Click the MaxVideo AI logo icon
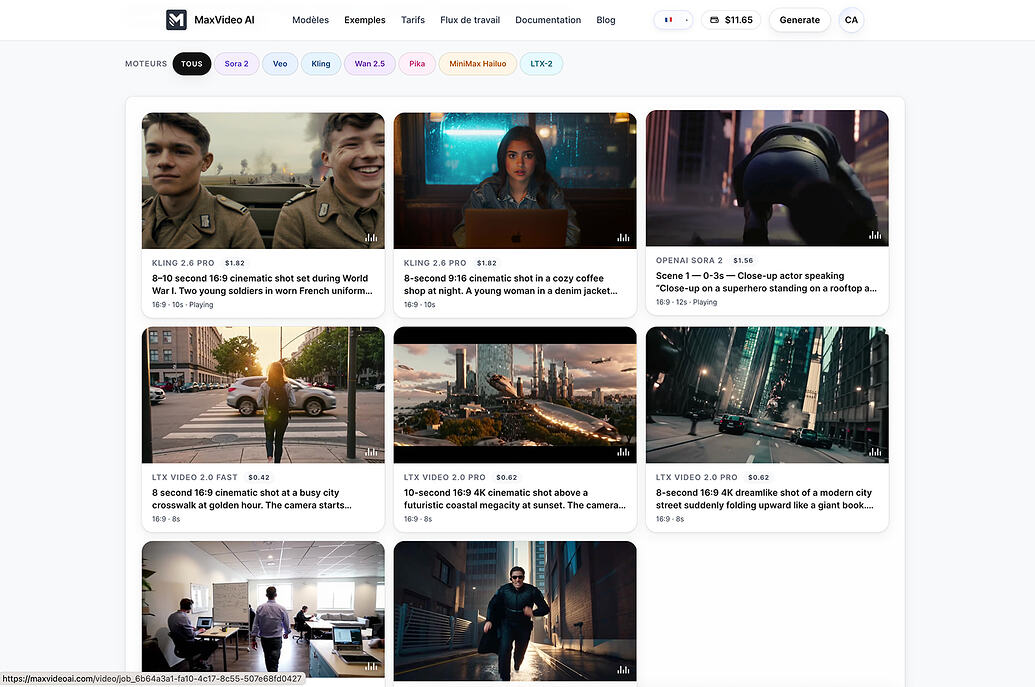 175,19
